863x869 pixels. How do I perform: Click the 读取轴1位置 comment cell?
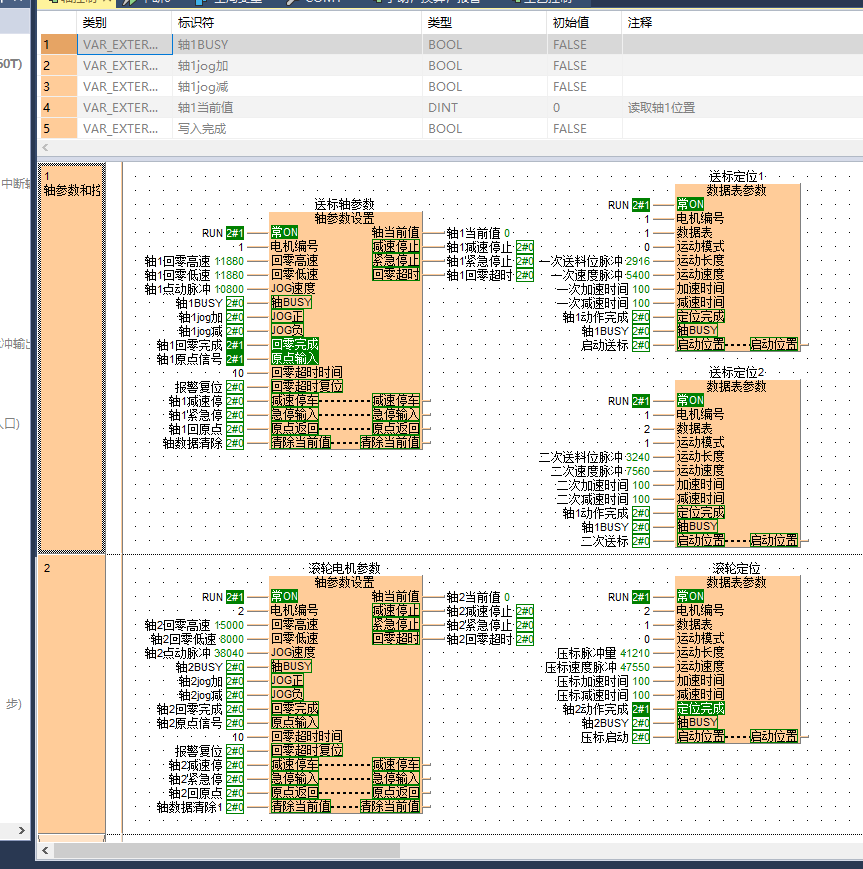coord(661,108)
